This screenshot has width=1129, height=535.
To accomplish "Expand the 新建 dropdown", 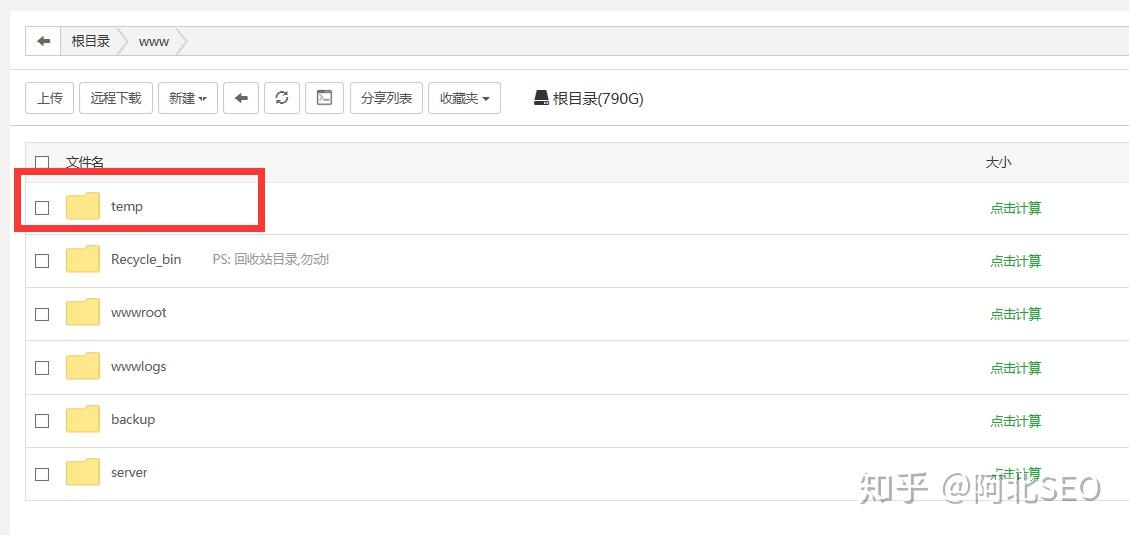I will click(188, 98).
